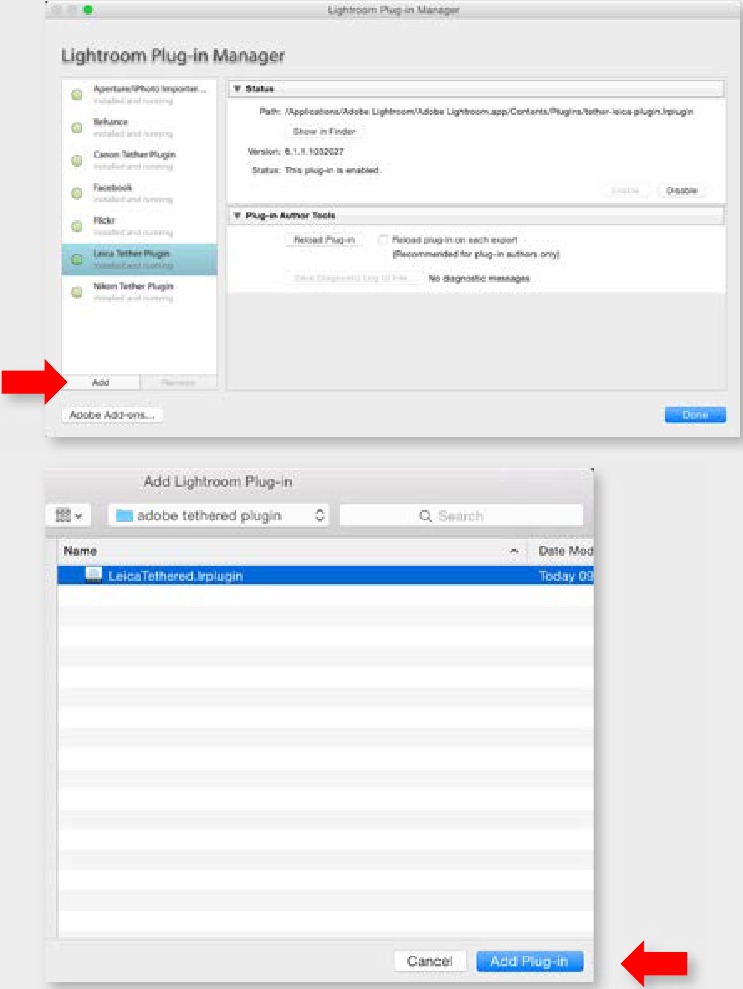Click the greyed Enable plug-in button

tap(625, 190)
